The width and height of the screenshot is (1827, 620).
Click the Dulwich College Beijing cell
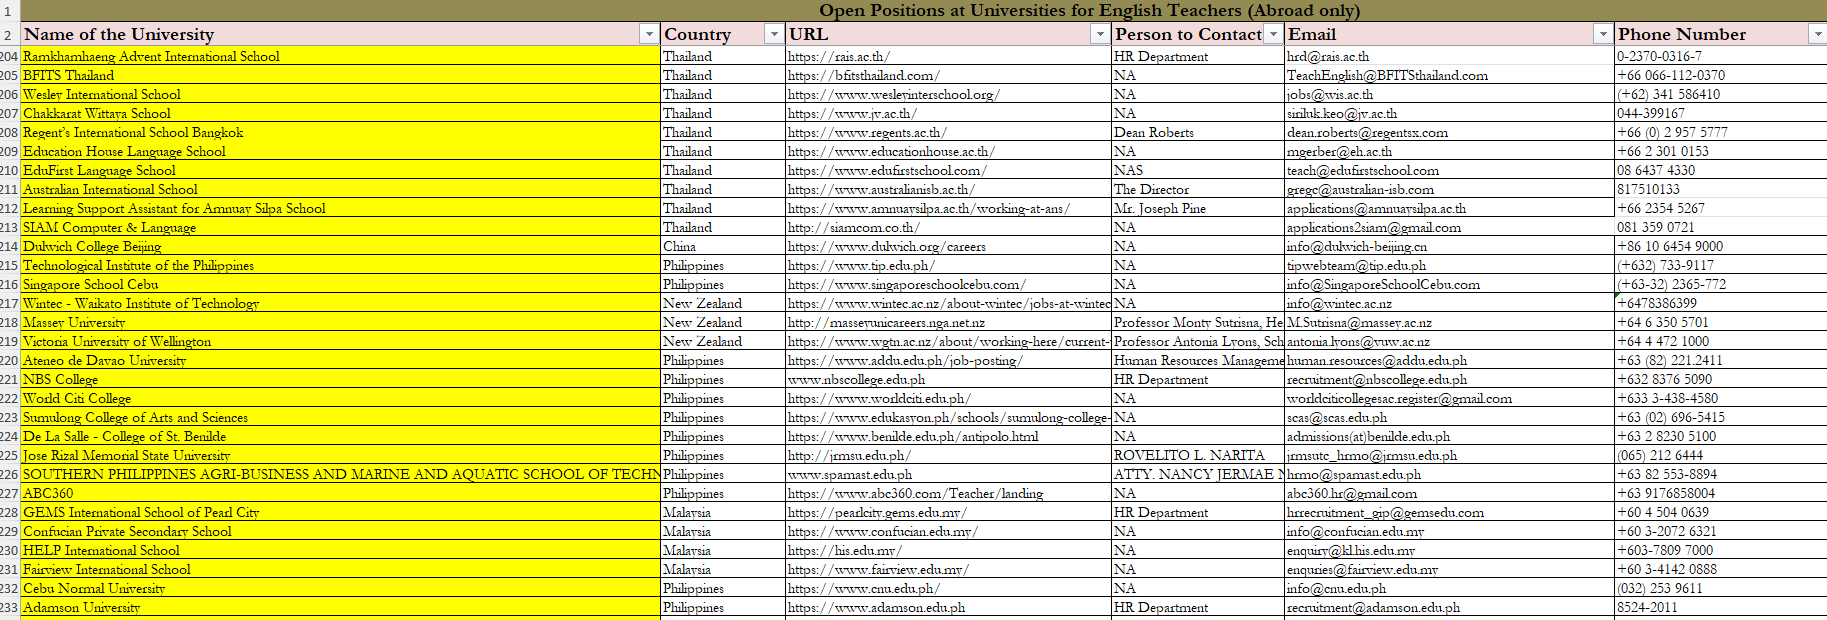coord(340,246)
